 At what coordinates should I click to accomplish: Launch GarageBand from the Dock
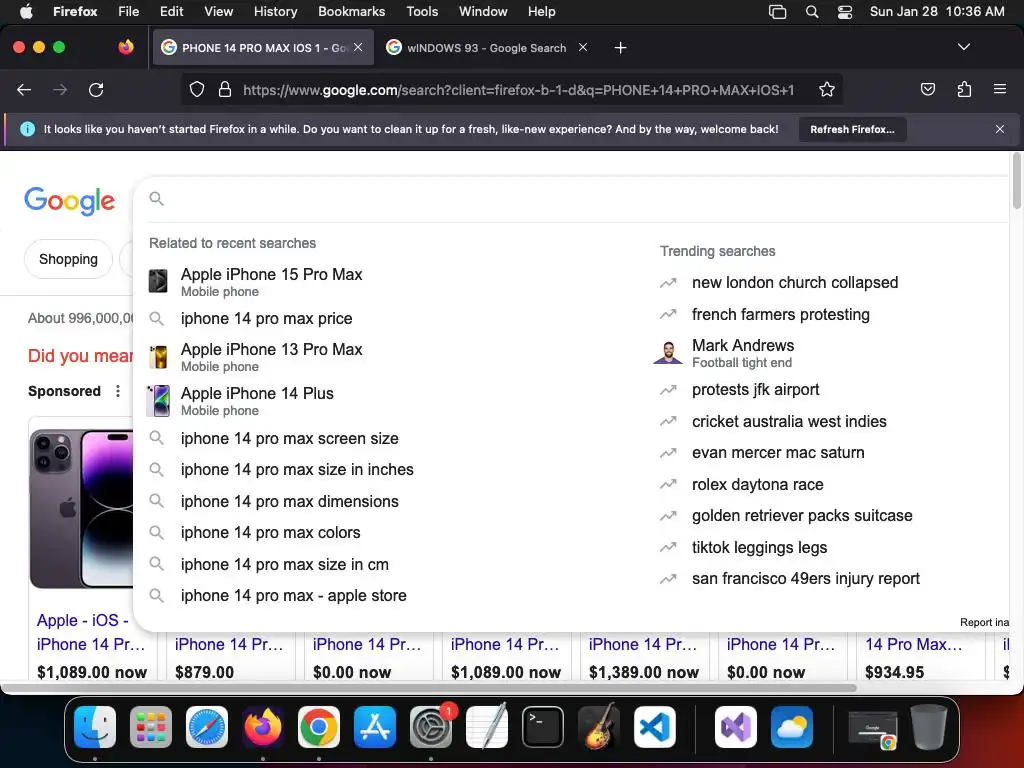click(599, 726)
